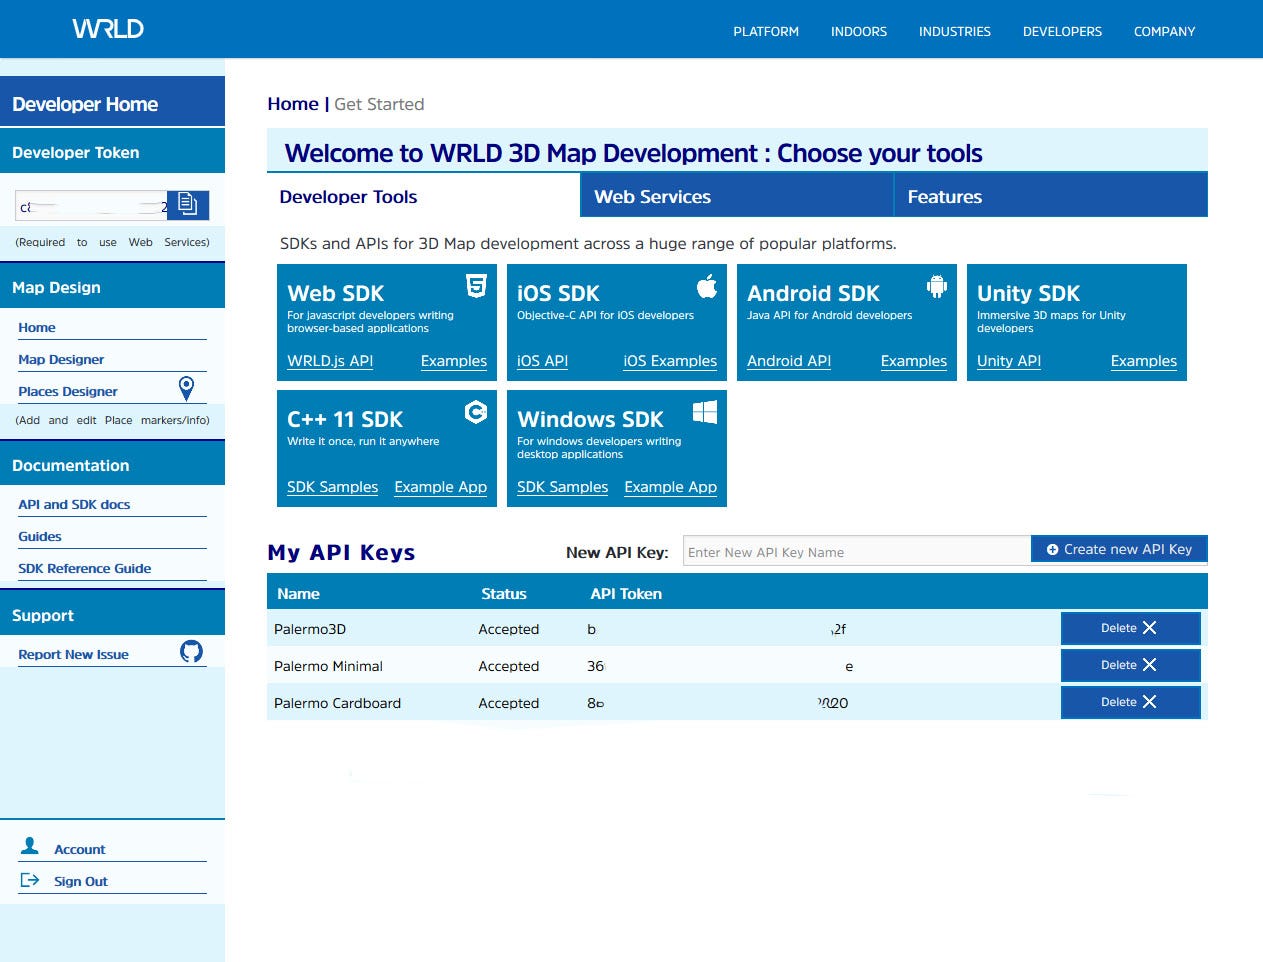Screen dimensions: 1263x962
Task: Open Places Designer link
Action: (68, 392)
